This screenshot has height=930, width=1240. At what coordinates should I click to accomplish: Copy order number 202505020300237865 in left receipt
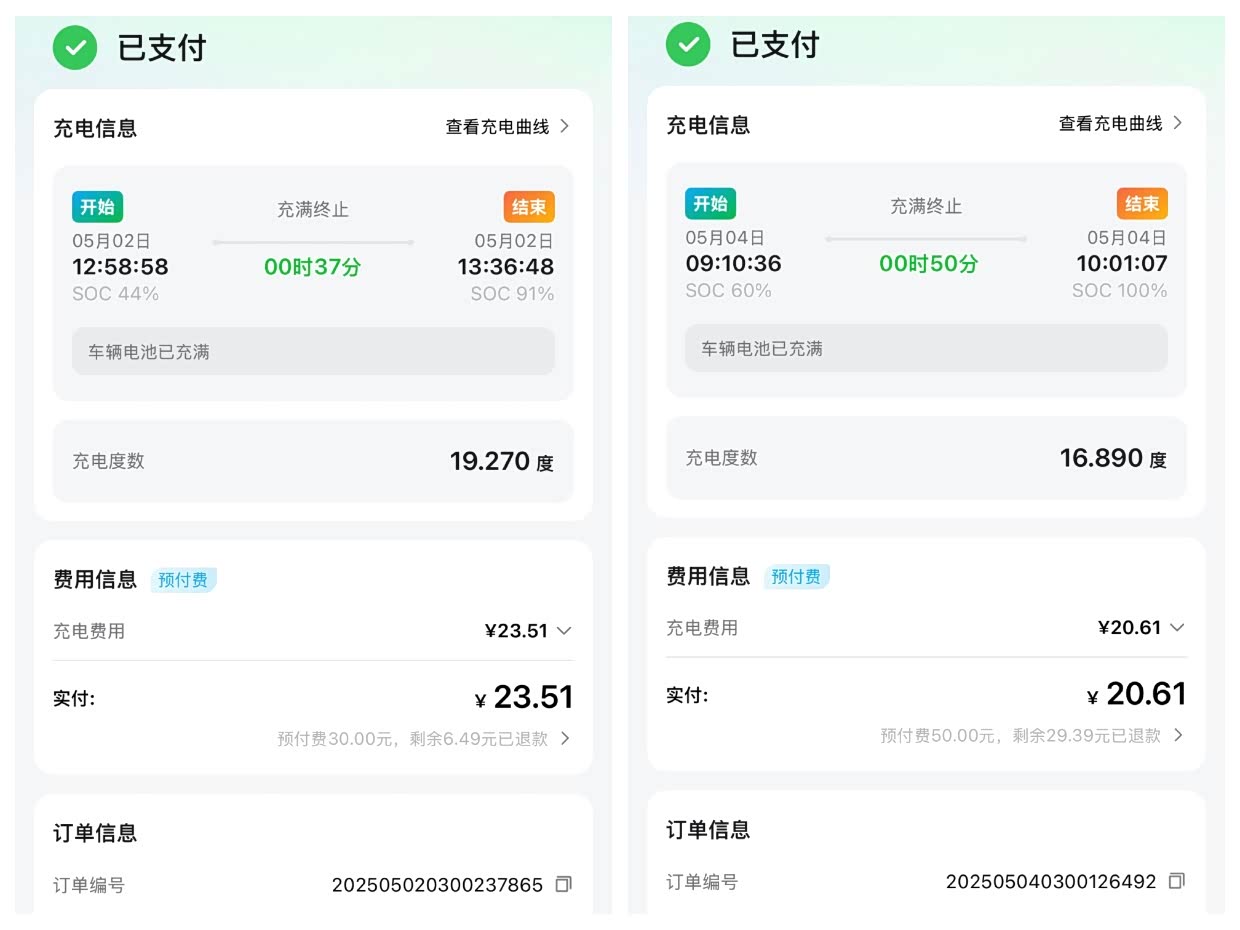tap(563, 885)
